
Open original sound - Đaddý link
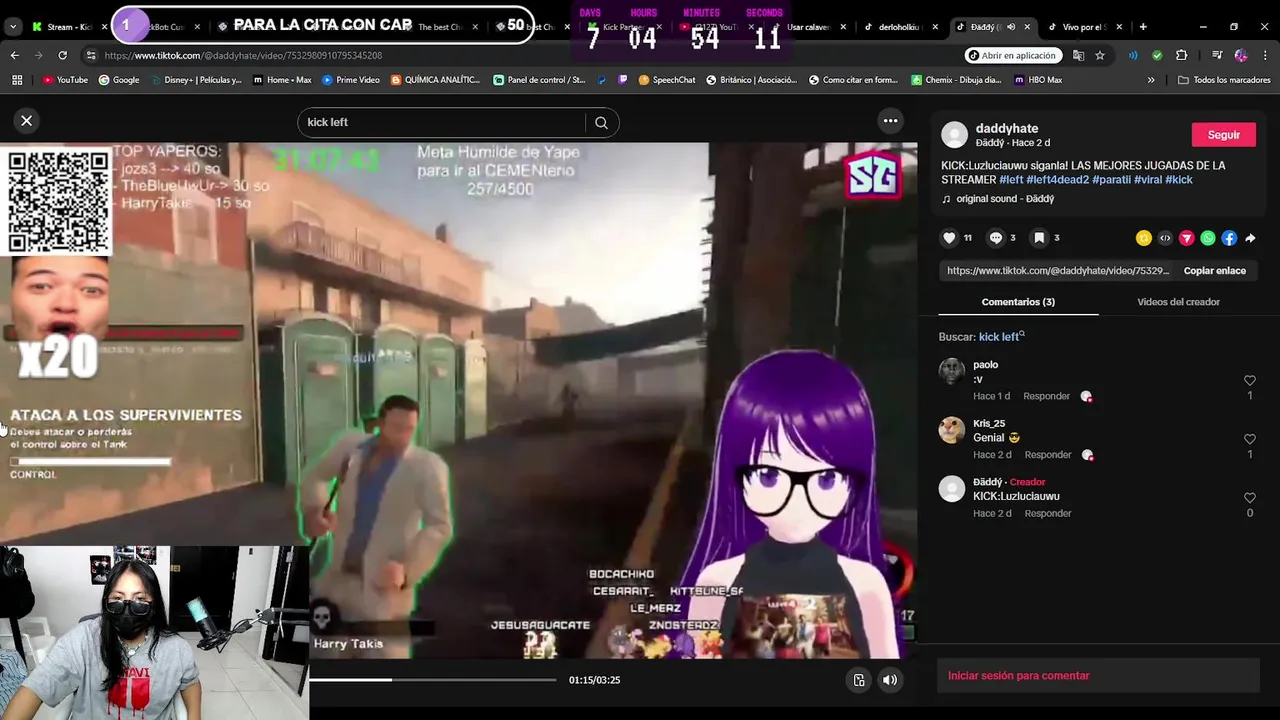(1005, 199)
